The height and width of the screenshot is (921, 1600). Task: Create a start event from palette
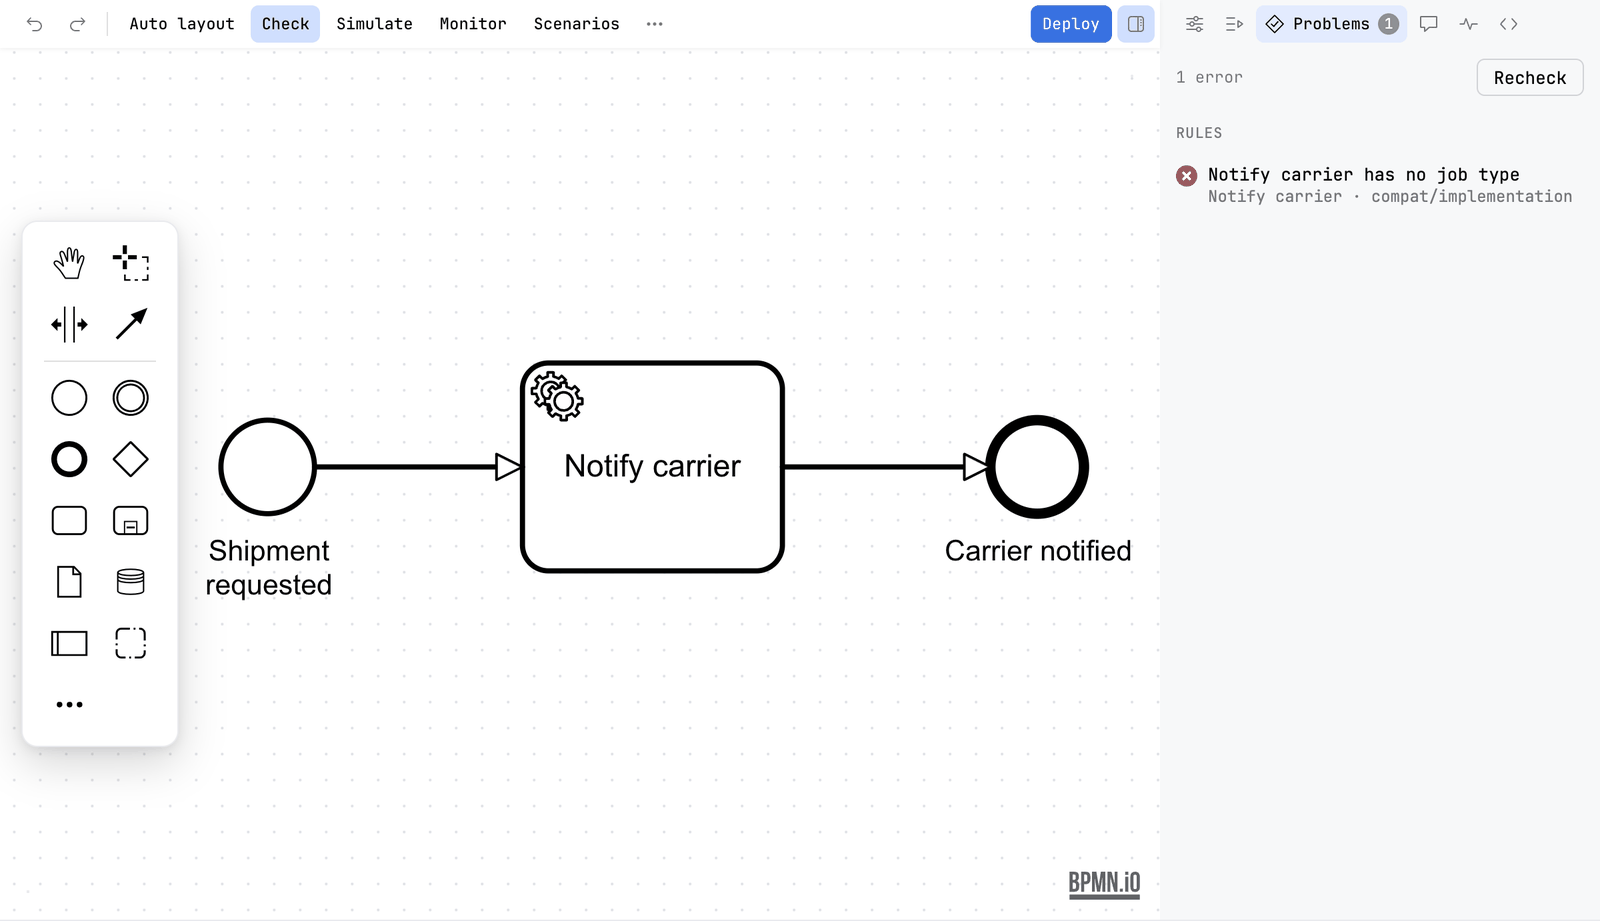(69, 398)
